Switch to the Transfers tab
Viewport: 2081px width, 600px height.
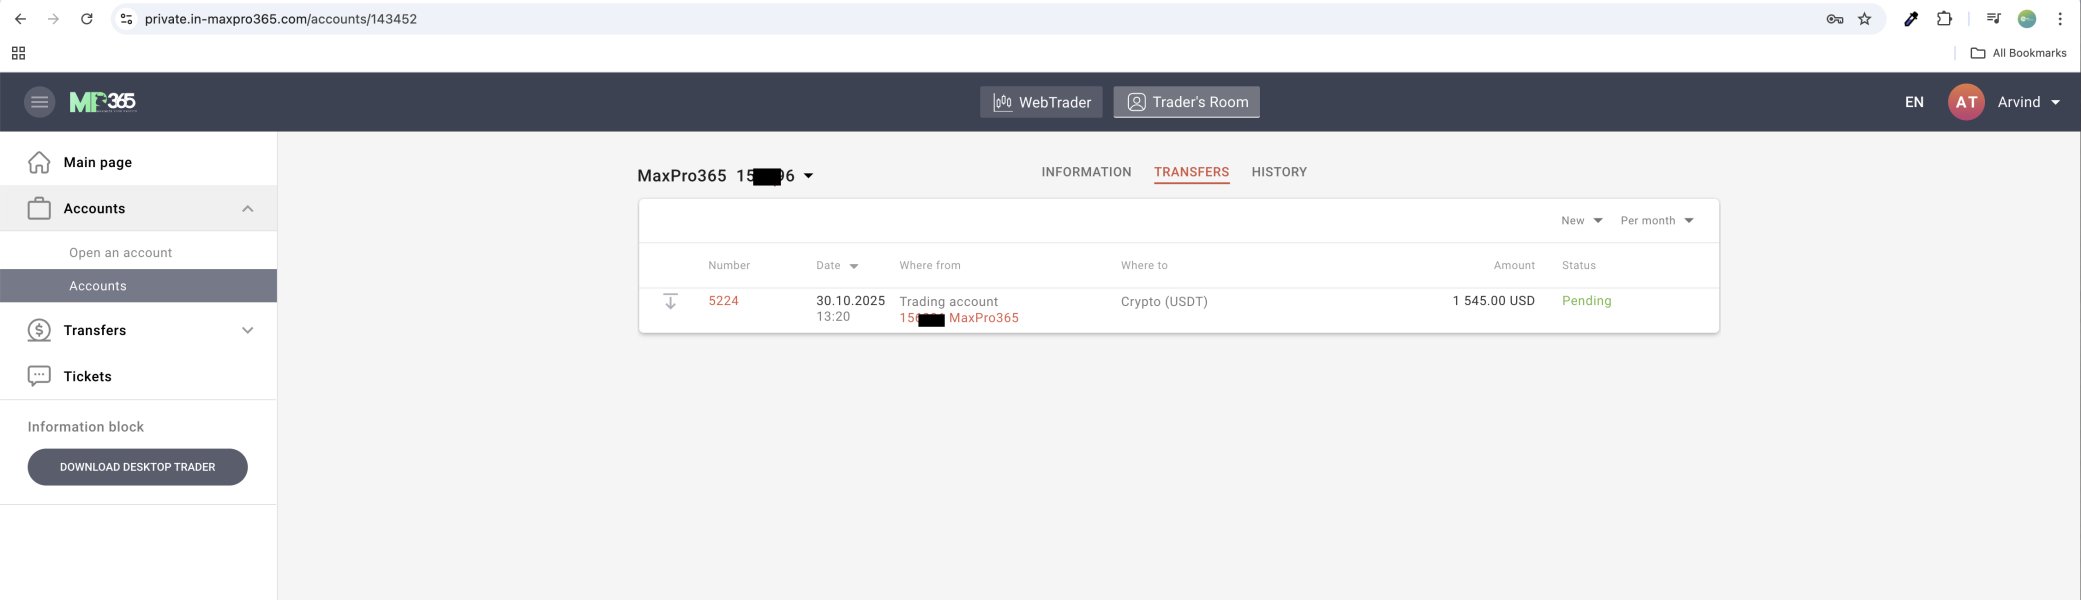[x=1191, y=172]
